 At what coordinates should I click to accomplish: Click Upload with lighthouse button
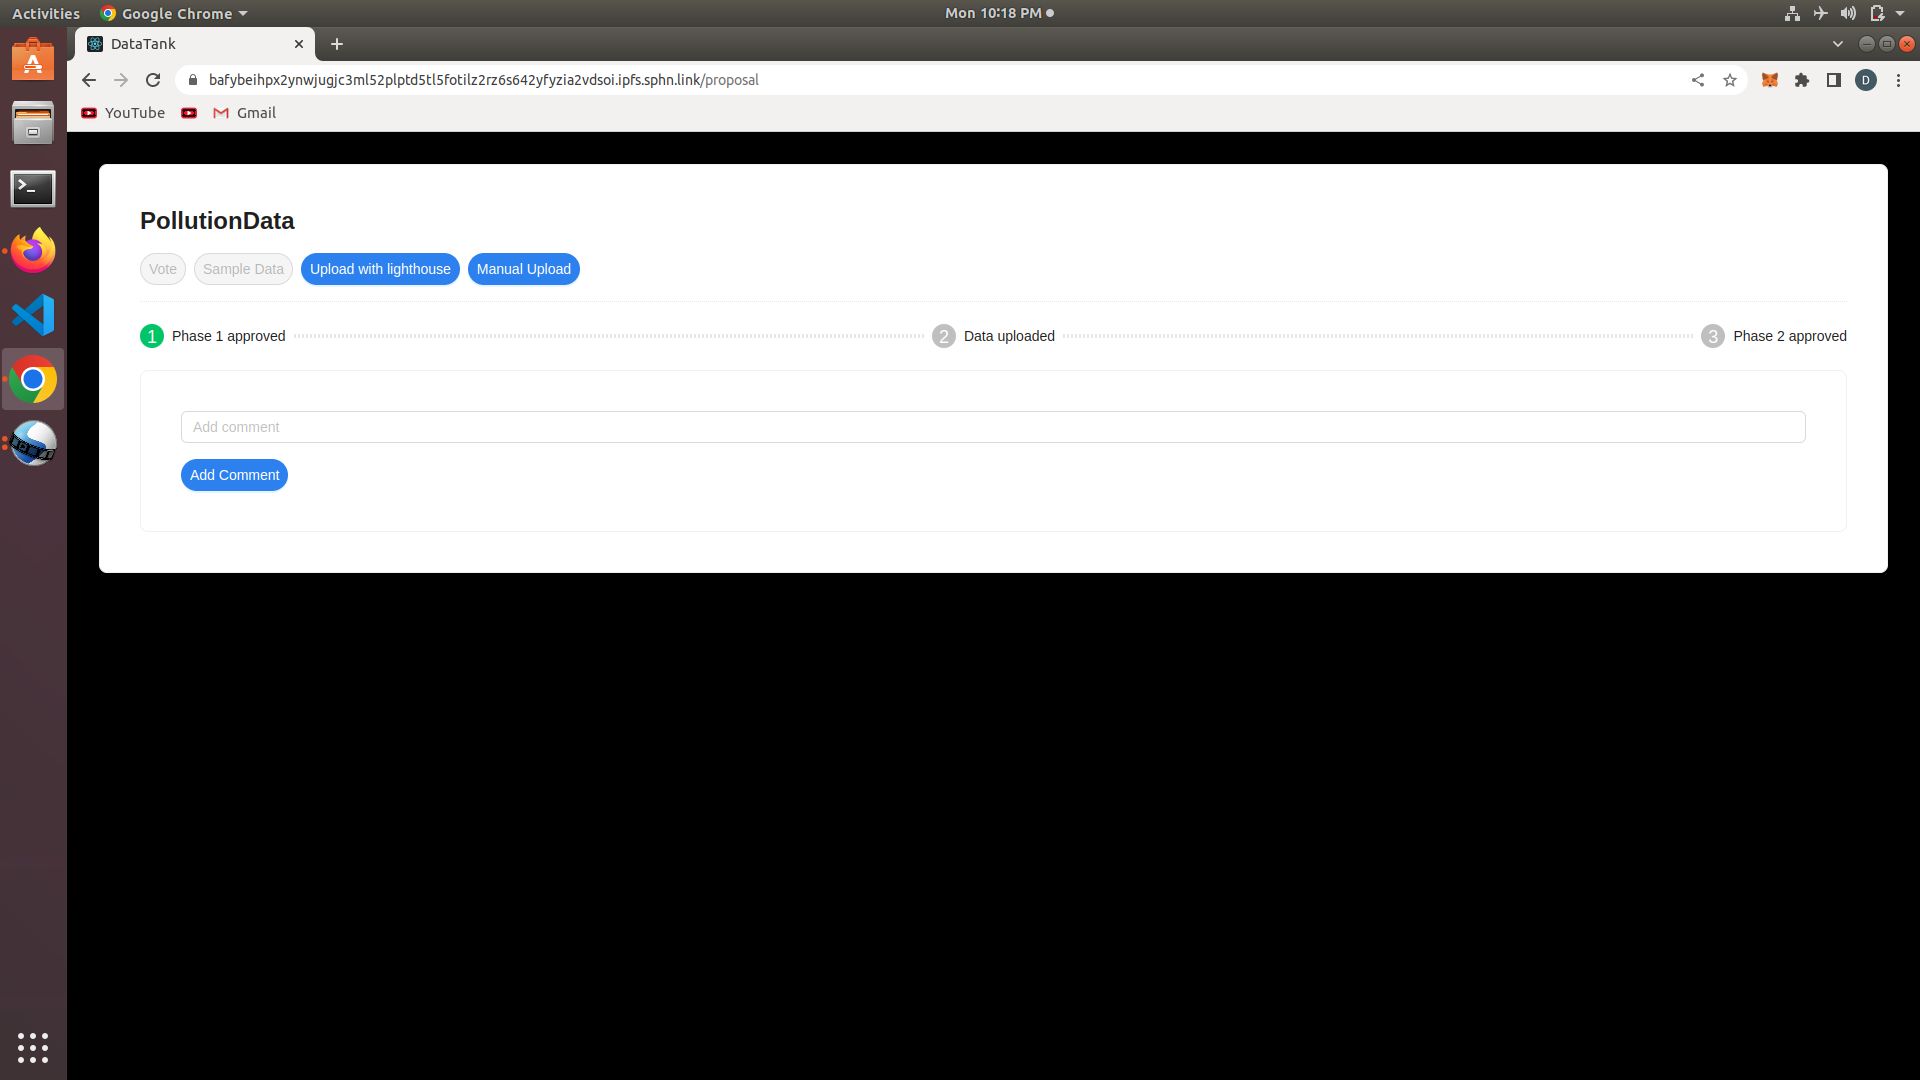point(380,269)
